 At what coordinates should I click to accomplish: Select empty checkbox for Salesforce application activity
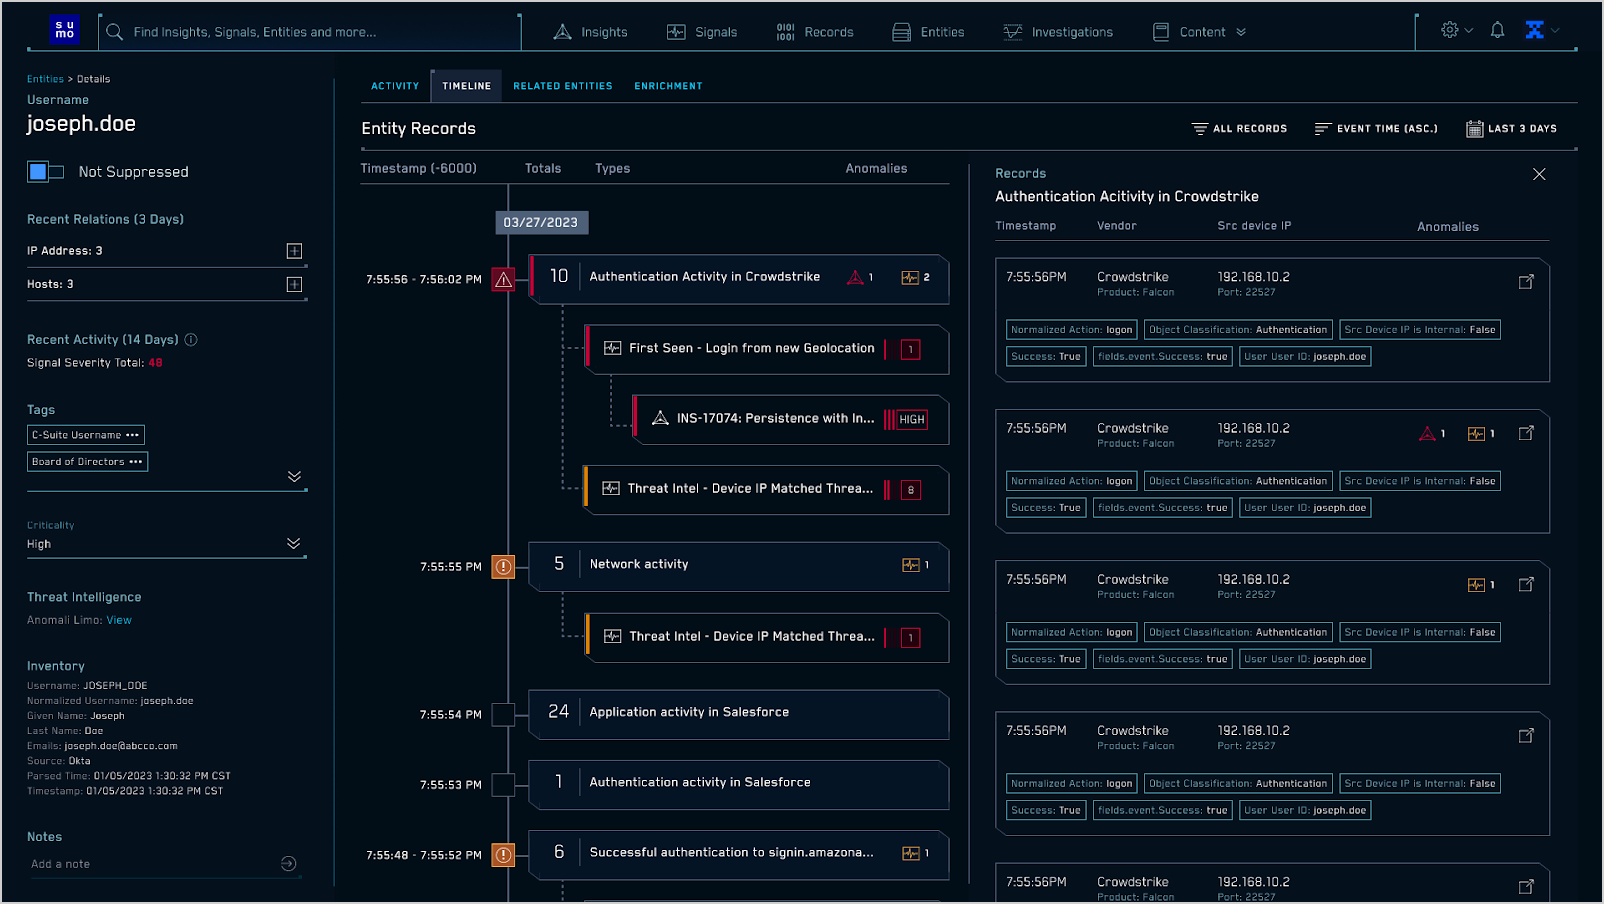[504, 715]
